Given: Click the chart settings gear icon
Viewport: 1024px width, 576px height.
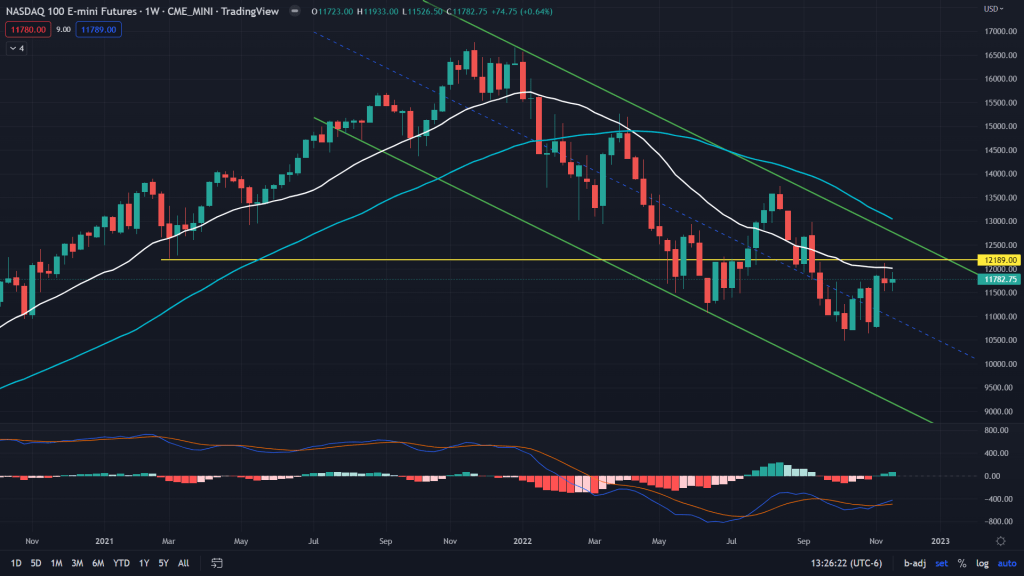Looking at the screenshot, I should (x=1000, y=540).
